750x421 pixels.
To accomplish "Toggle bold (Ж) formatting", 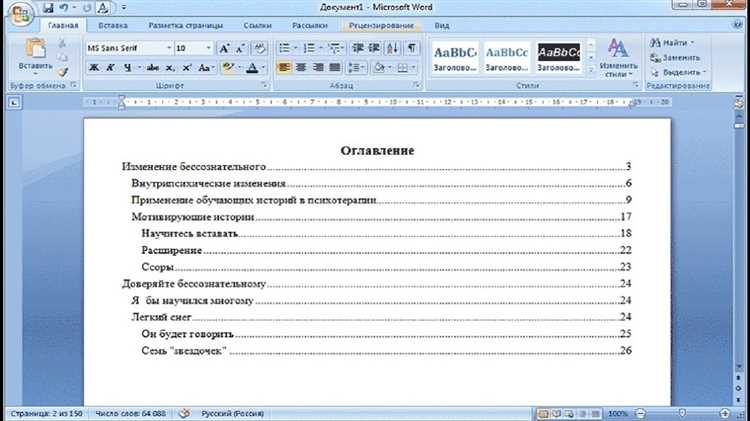I will point(94,68).
